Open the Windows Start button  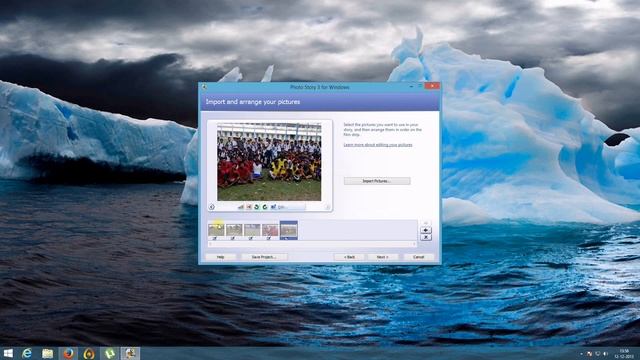(x=8, y=353)
